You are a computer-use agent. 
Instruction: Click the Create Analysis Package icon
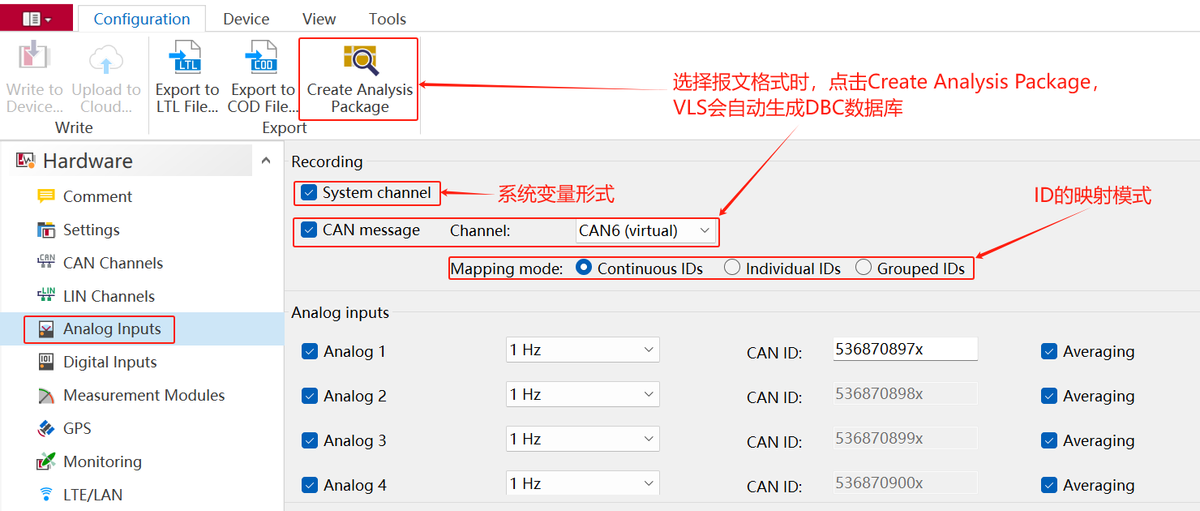point(358,60)
